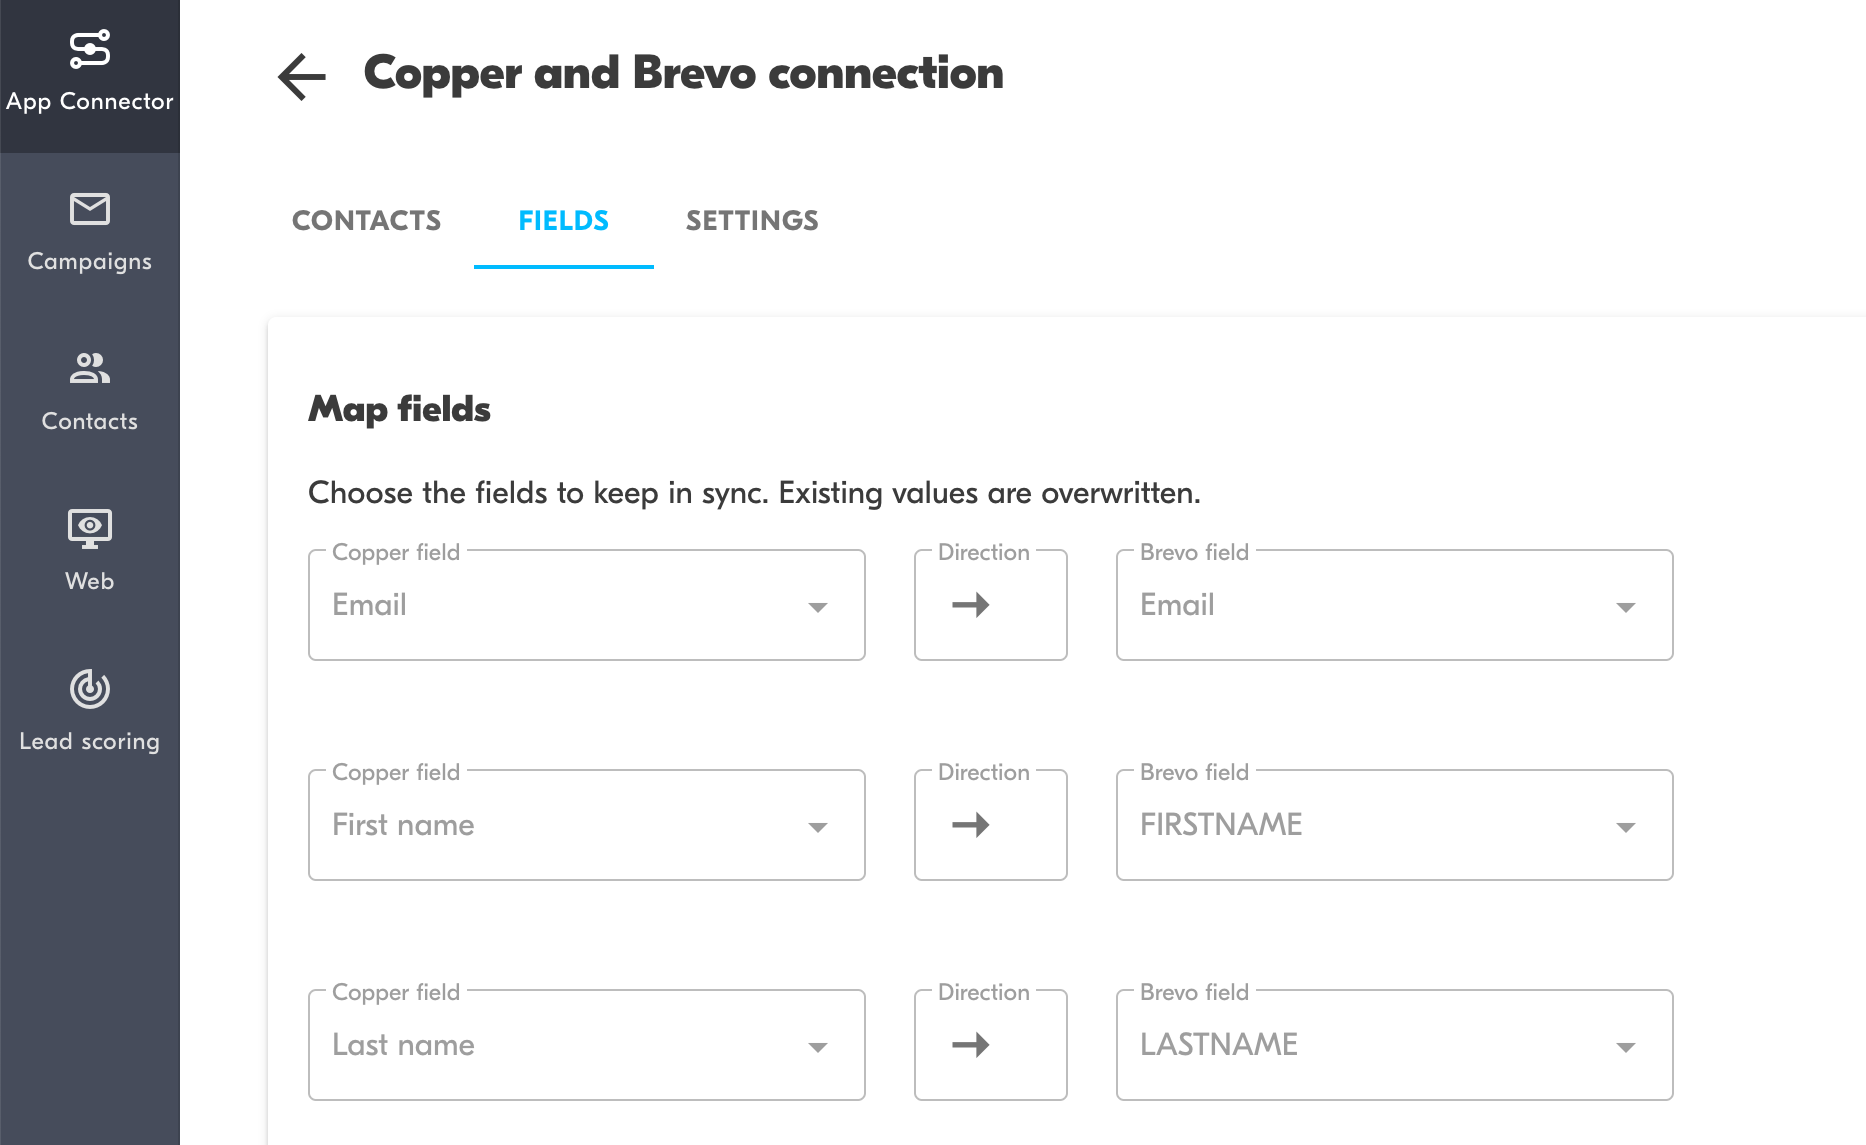The width and height of the screenshot is (1866, 1145).
Task: Click the Copper and Brevo connection title
Action: pos(684,73)
